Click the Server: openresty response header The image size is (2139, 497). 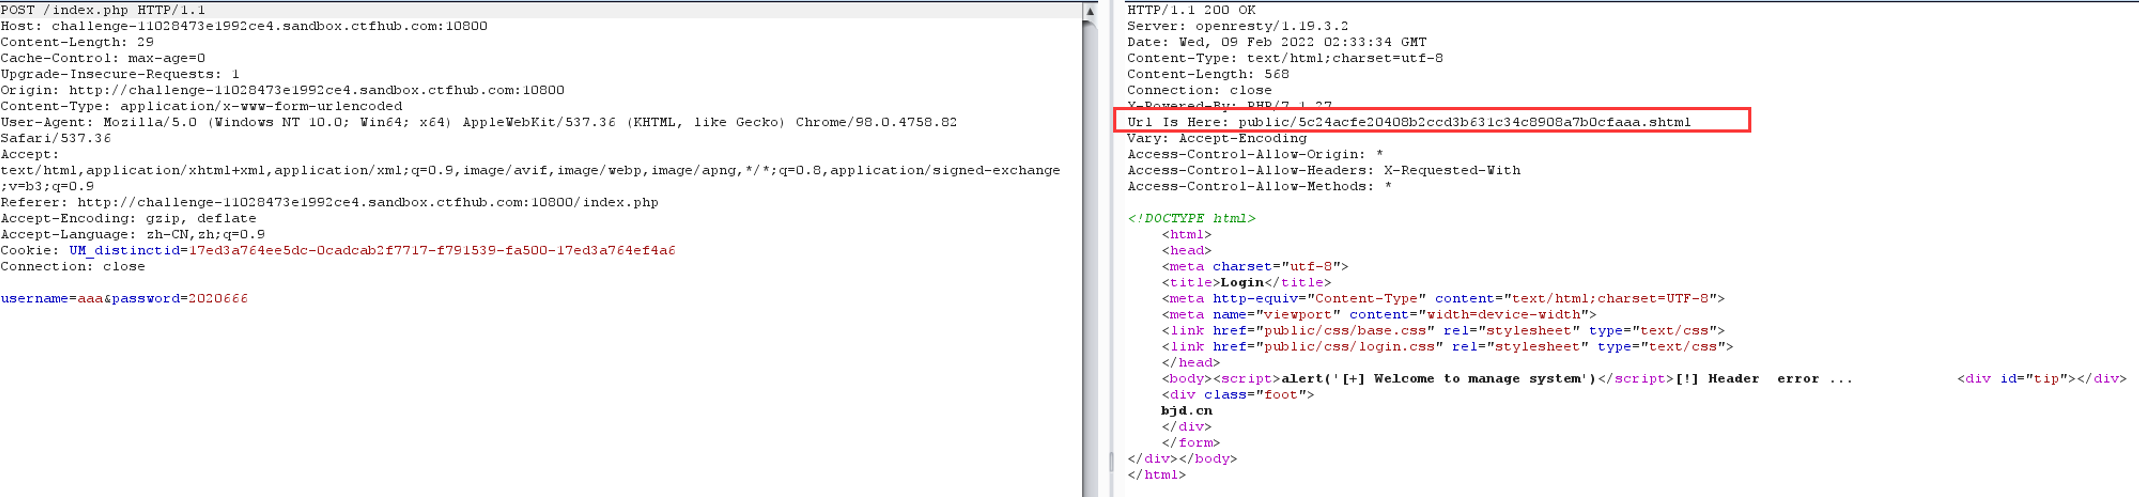(1237, 26)
